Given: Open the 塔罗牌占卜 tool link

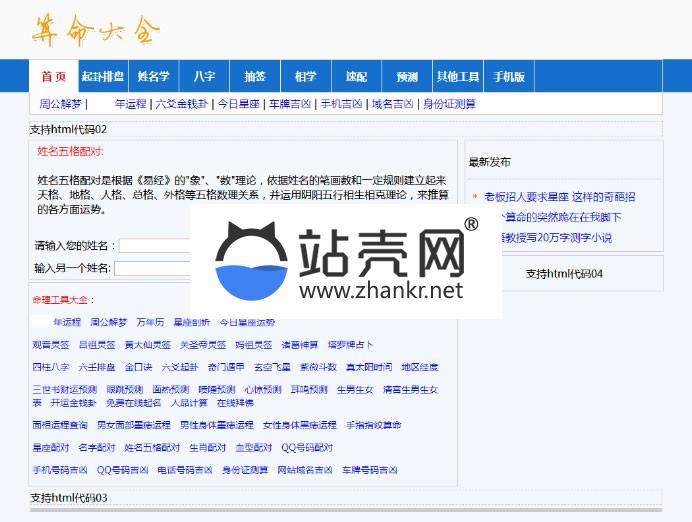Looking at the screenshot, I should [350, 344].
